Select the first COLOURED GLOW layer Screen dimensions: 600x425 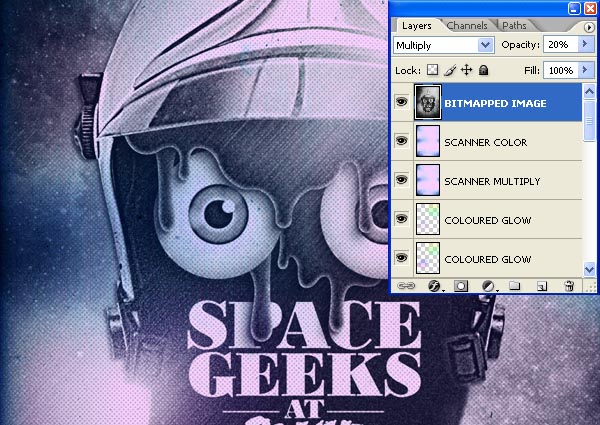coord(488,220)
